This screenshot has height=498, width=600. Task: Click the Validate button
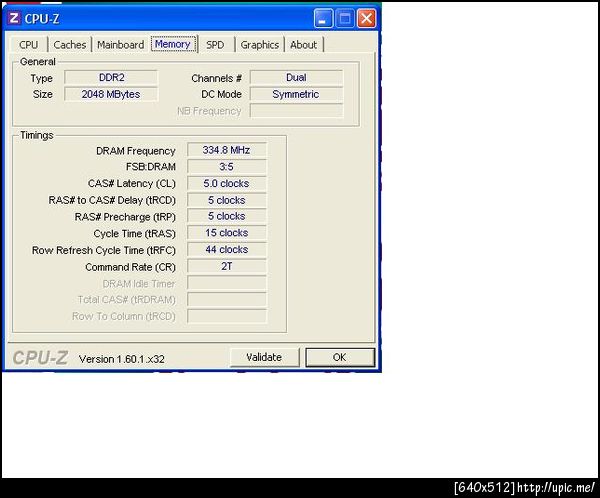point(264,357)
